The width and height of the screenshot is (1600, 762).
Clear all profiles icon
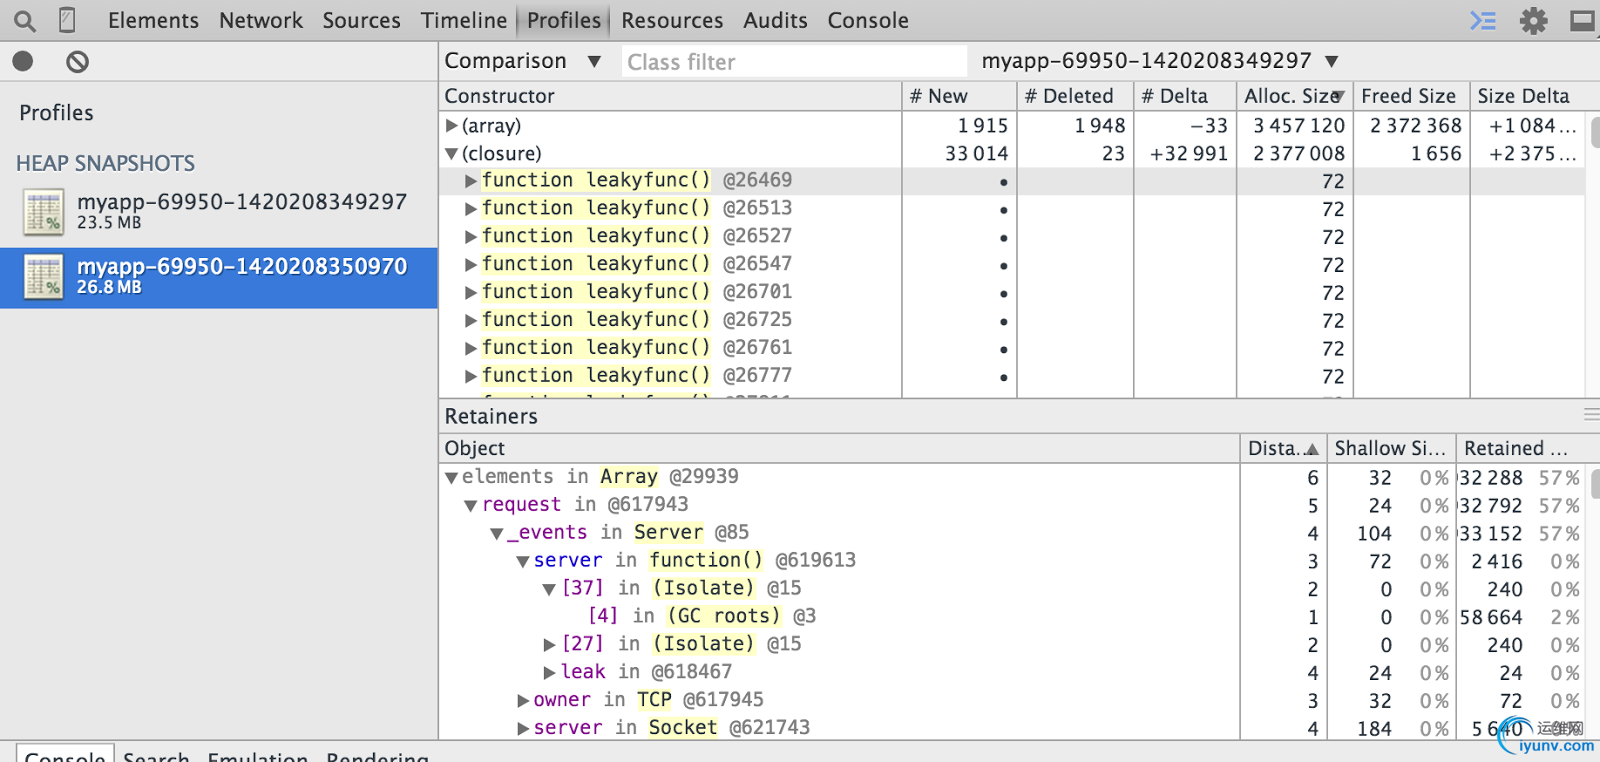pos(77,62)
